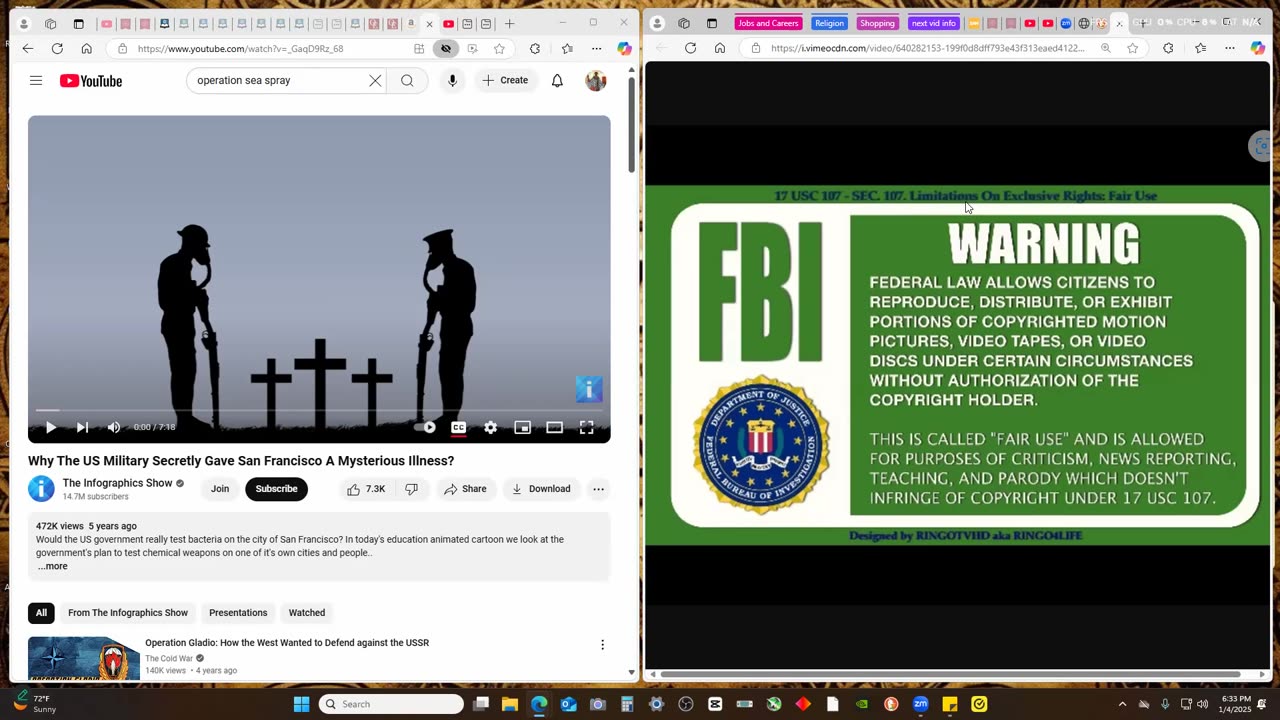The width and height of the screenshot is (1280, 720).
Task: Open the YouTube hamburger guide menu
Action: click(36, 81)
